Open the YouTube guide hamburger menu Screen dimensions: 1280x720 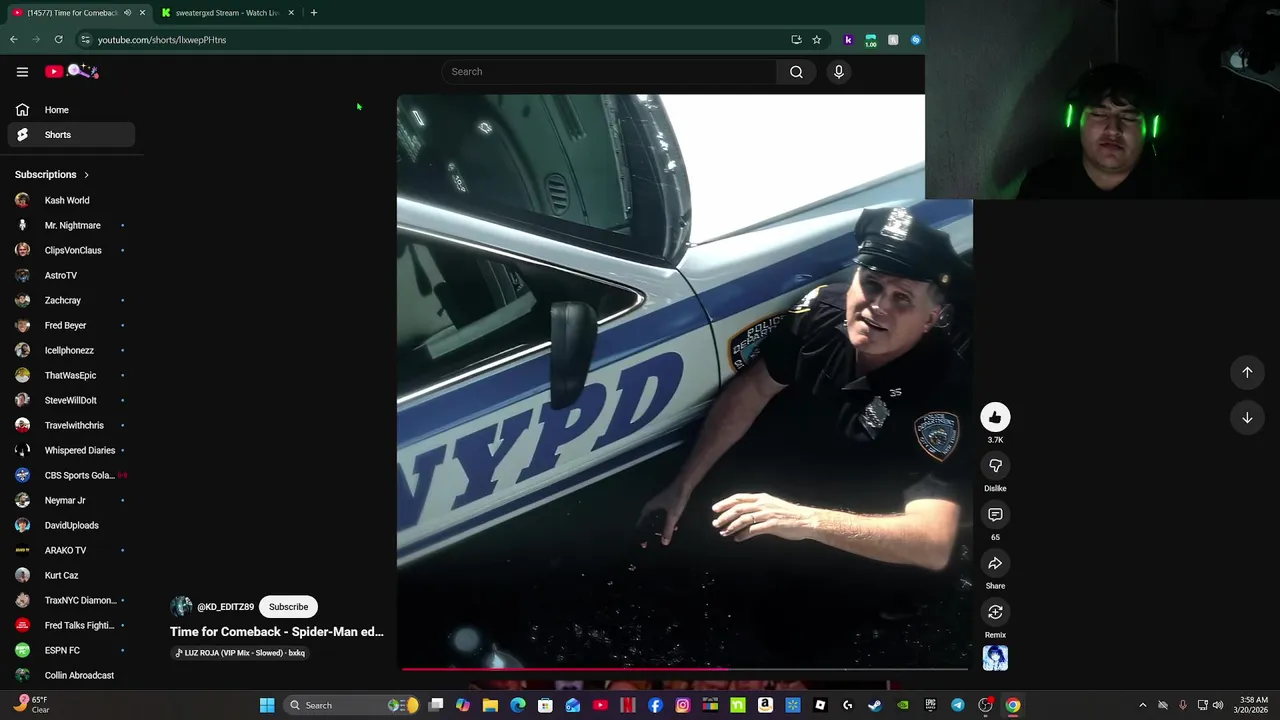pyautogui.click(x=22, y=71)
